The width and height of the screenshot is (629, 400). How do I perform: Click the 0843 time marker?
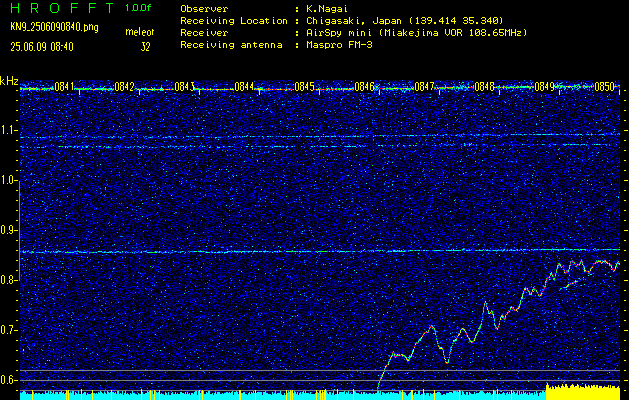185,86
